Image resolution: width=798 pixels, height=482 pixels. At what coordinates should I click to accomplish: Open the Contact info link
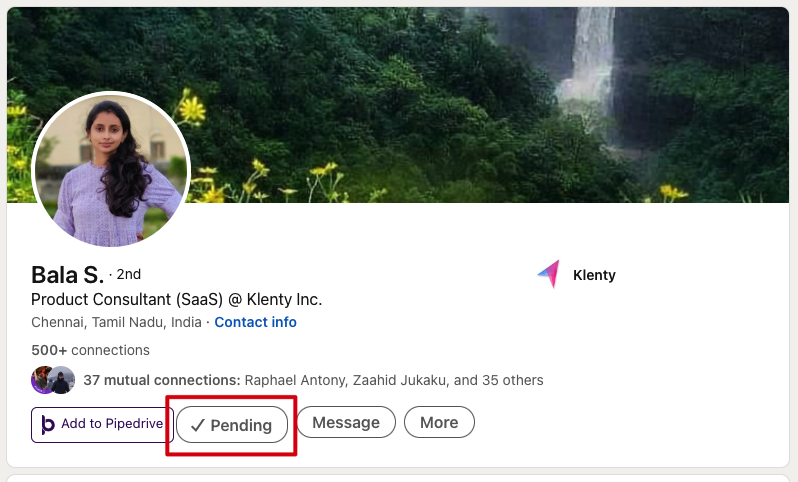click(255, 322)
